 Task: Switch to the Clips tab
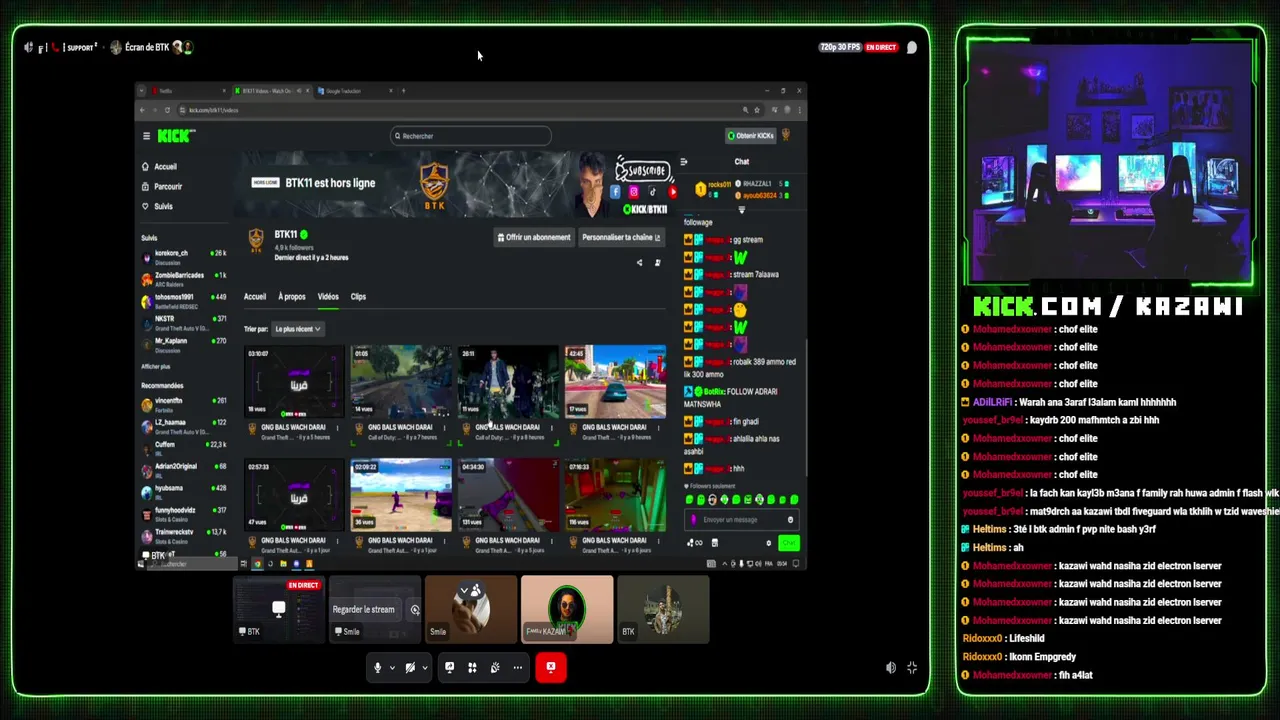pyautogui.click(x=358, y=297)
